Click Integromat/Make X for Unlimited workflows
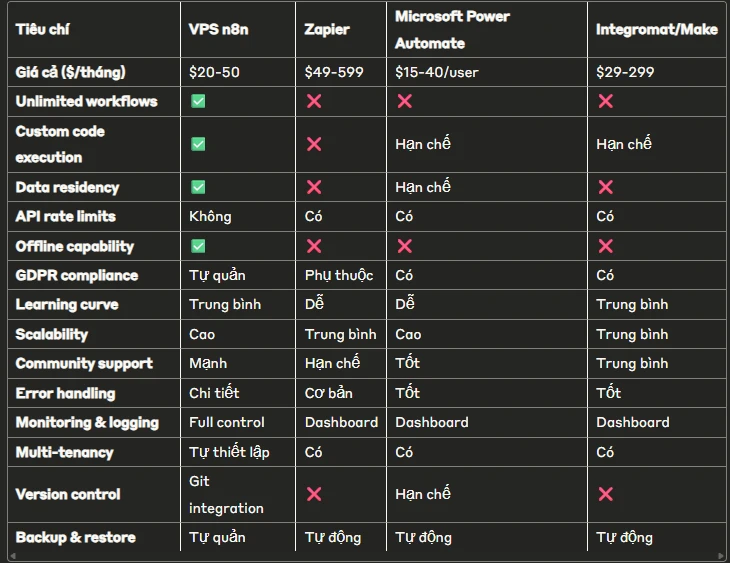The image size is (730, 563). coord(605,101)
